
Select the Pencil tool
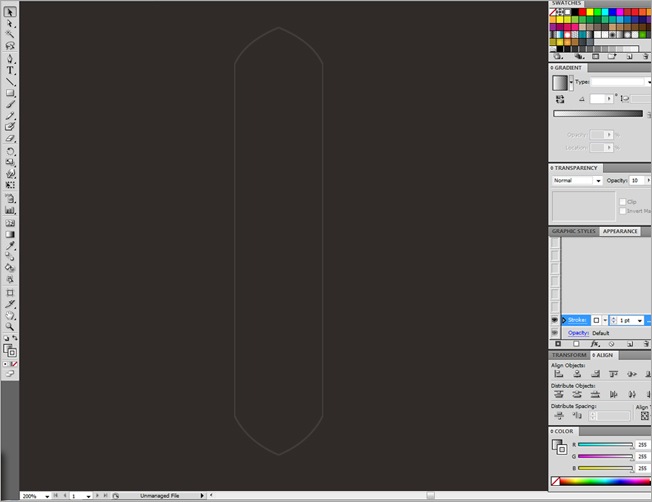10,116
